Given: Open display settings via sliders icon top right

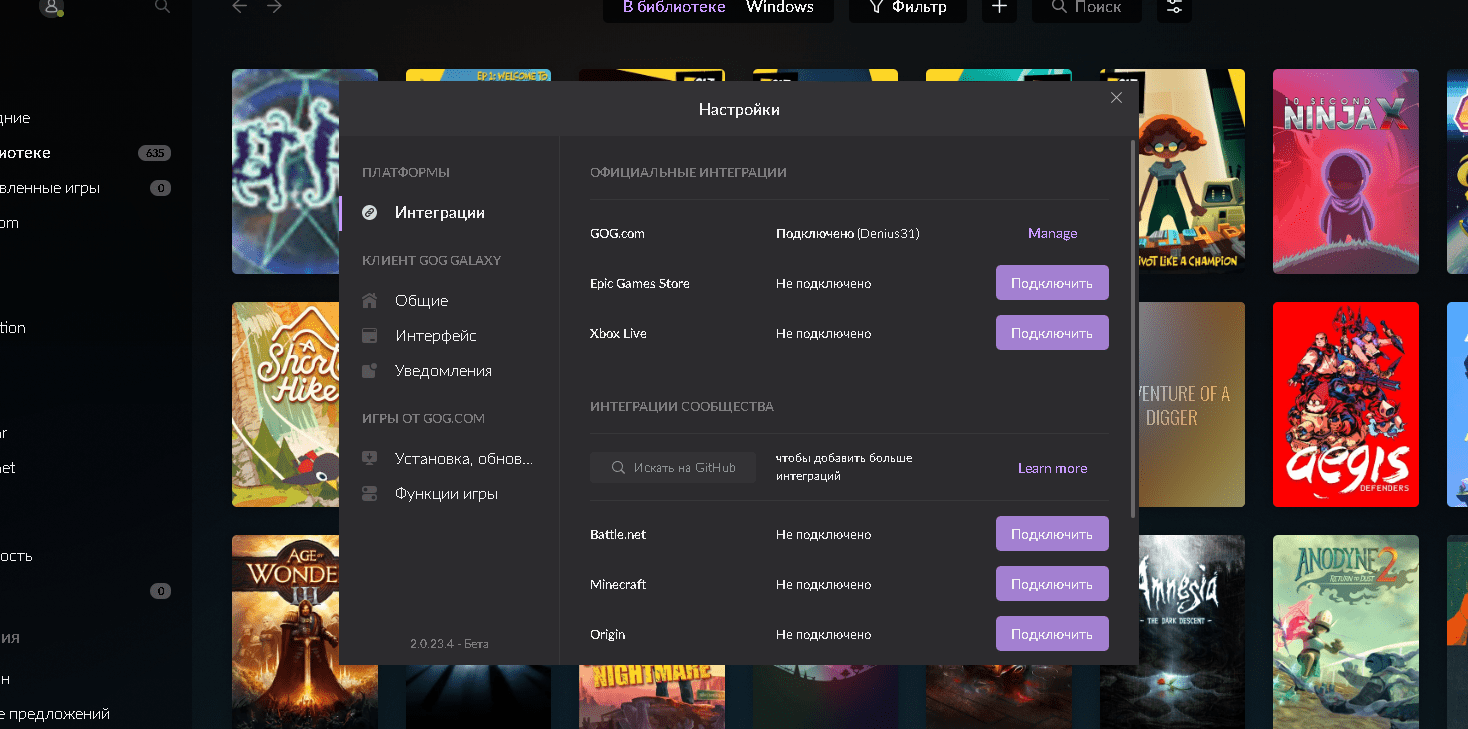Looking at the screenshot, I should pos(1173,8).
